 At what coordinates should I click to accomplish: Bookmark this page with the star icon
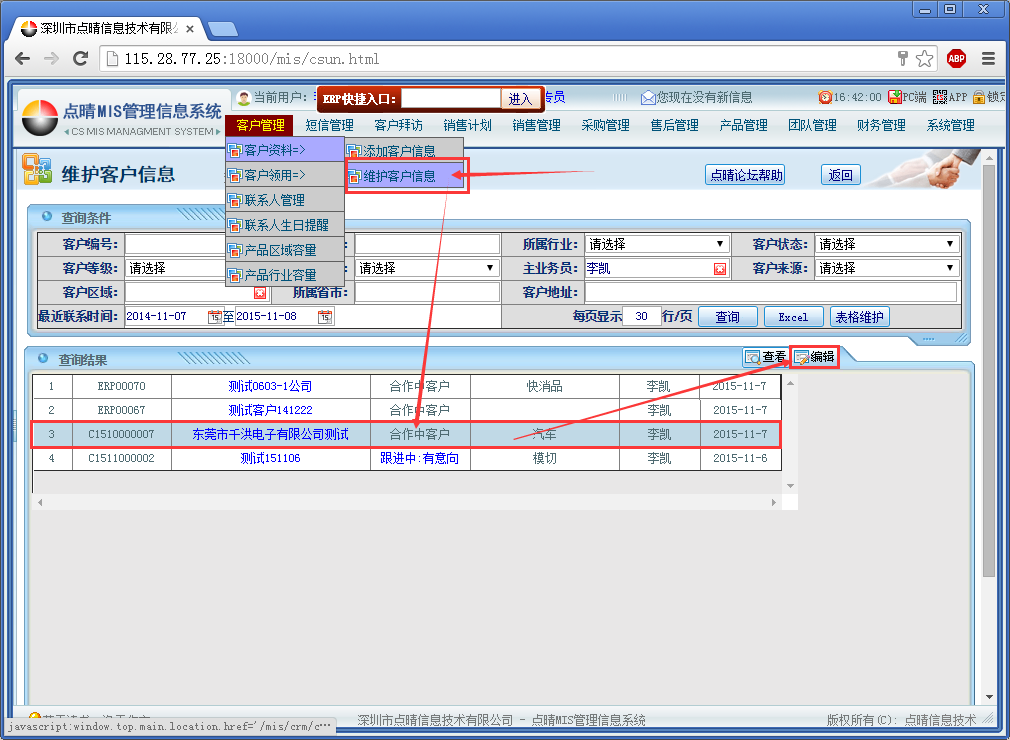(x=925, y=59)
